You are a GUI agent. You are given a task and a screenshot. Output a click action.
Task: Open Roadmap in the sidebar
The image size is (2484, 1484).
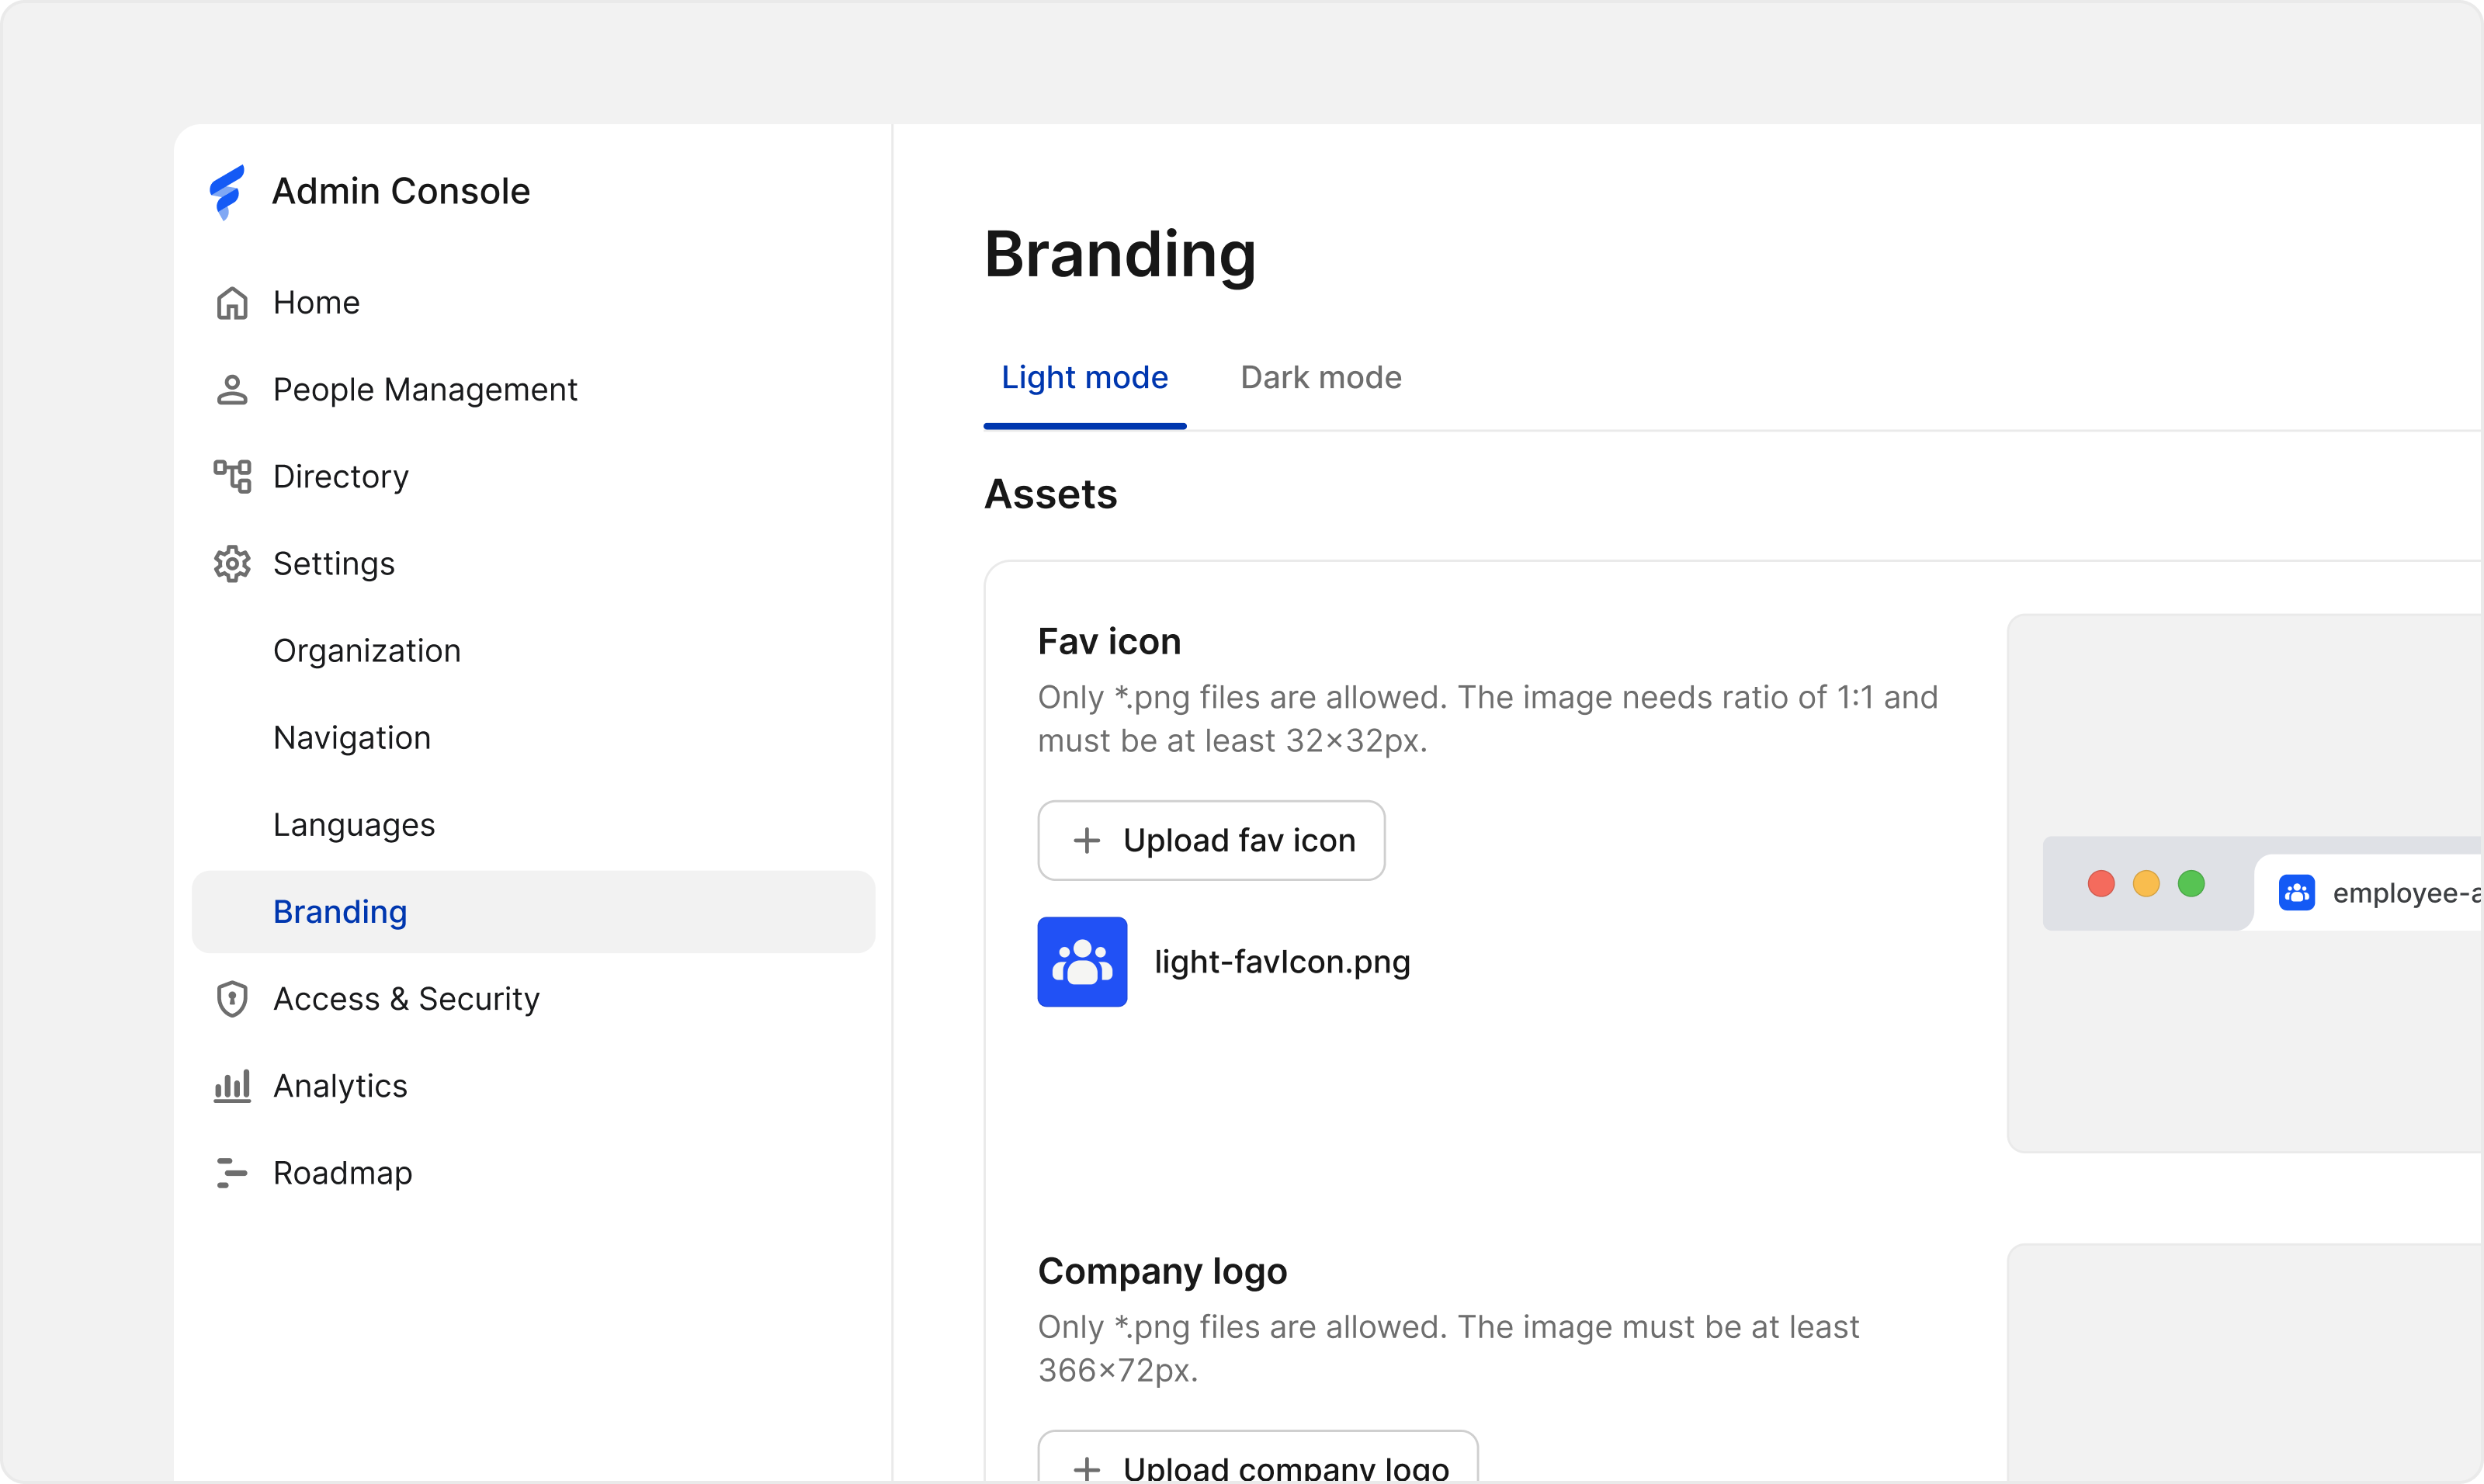533,1173
